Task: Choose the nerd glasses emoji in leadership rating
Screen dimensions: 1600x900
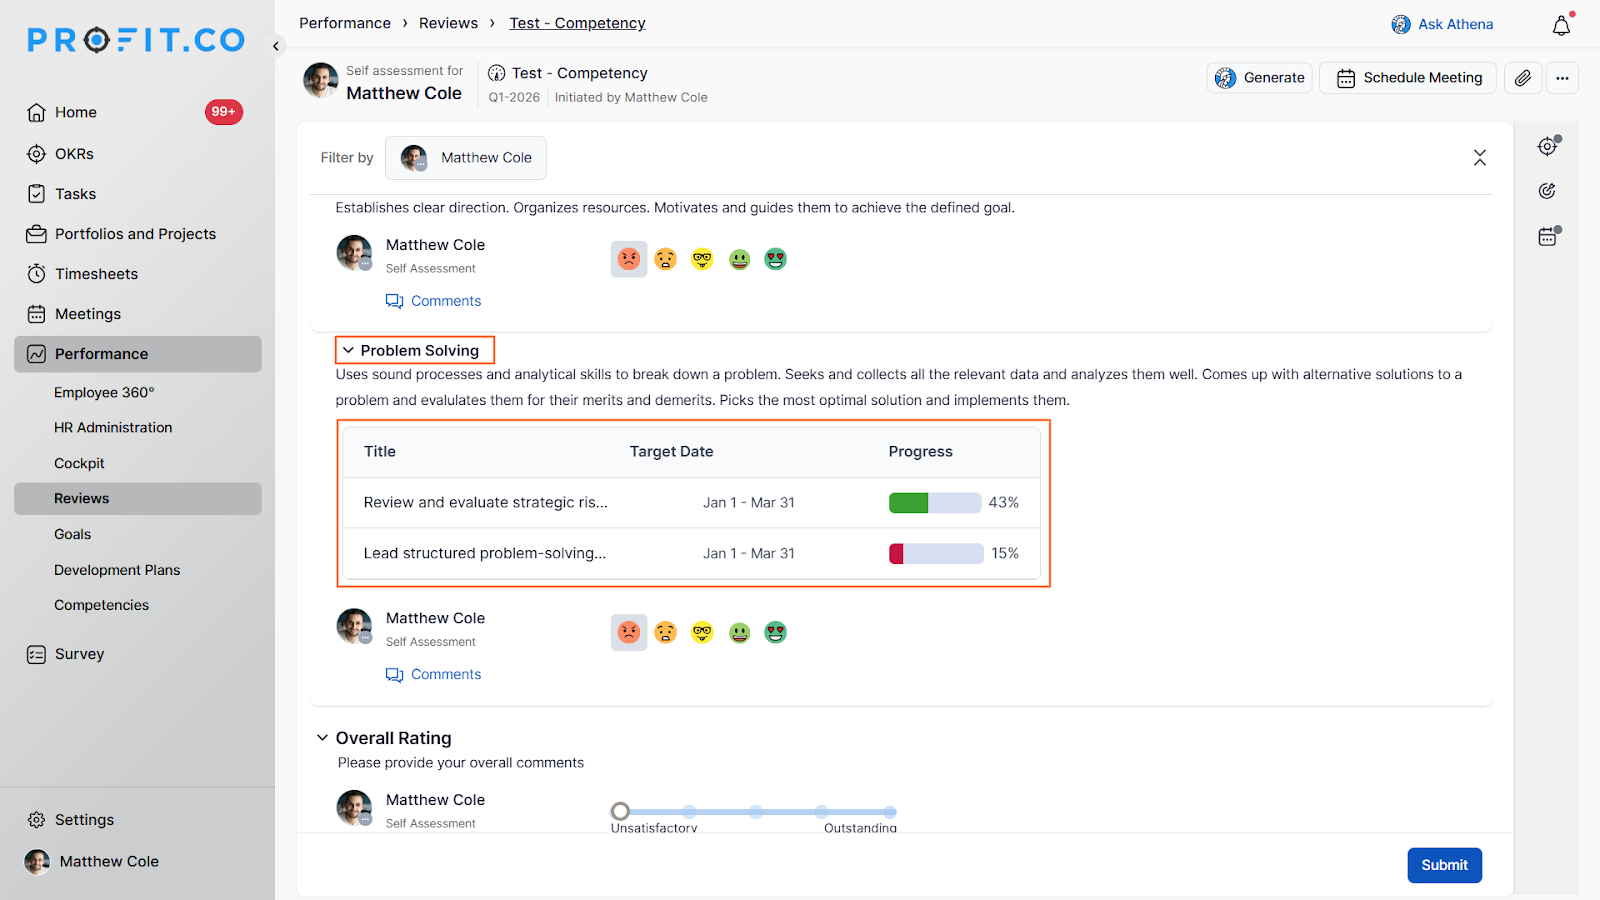Action: tap(702, 259)
